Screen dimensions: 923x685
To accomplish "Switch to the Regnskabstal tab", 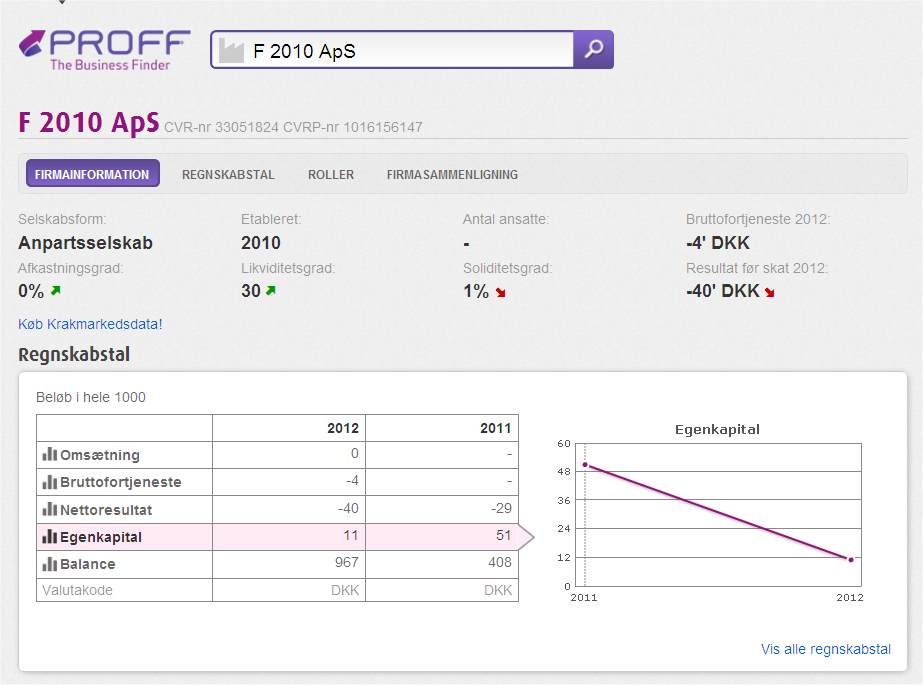I will click(x=228, y=175).
